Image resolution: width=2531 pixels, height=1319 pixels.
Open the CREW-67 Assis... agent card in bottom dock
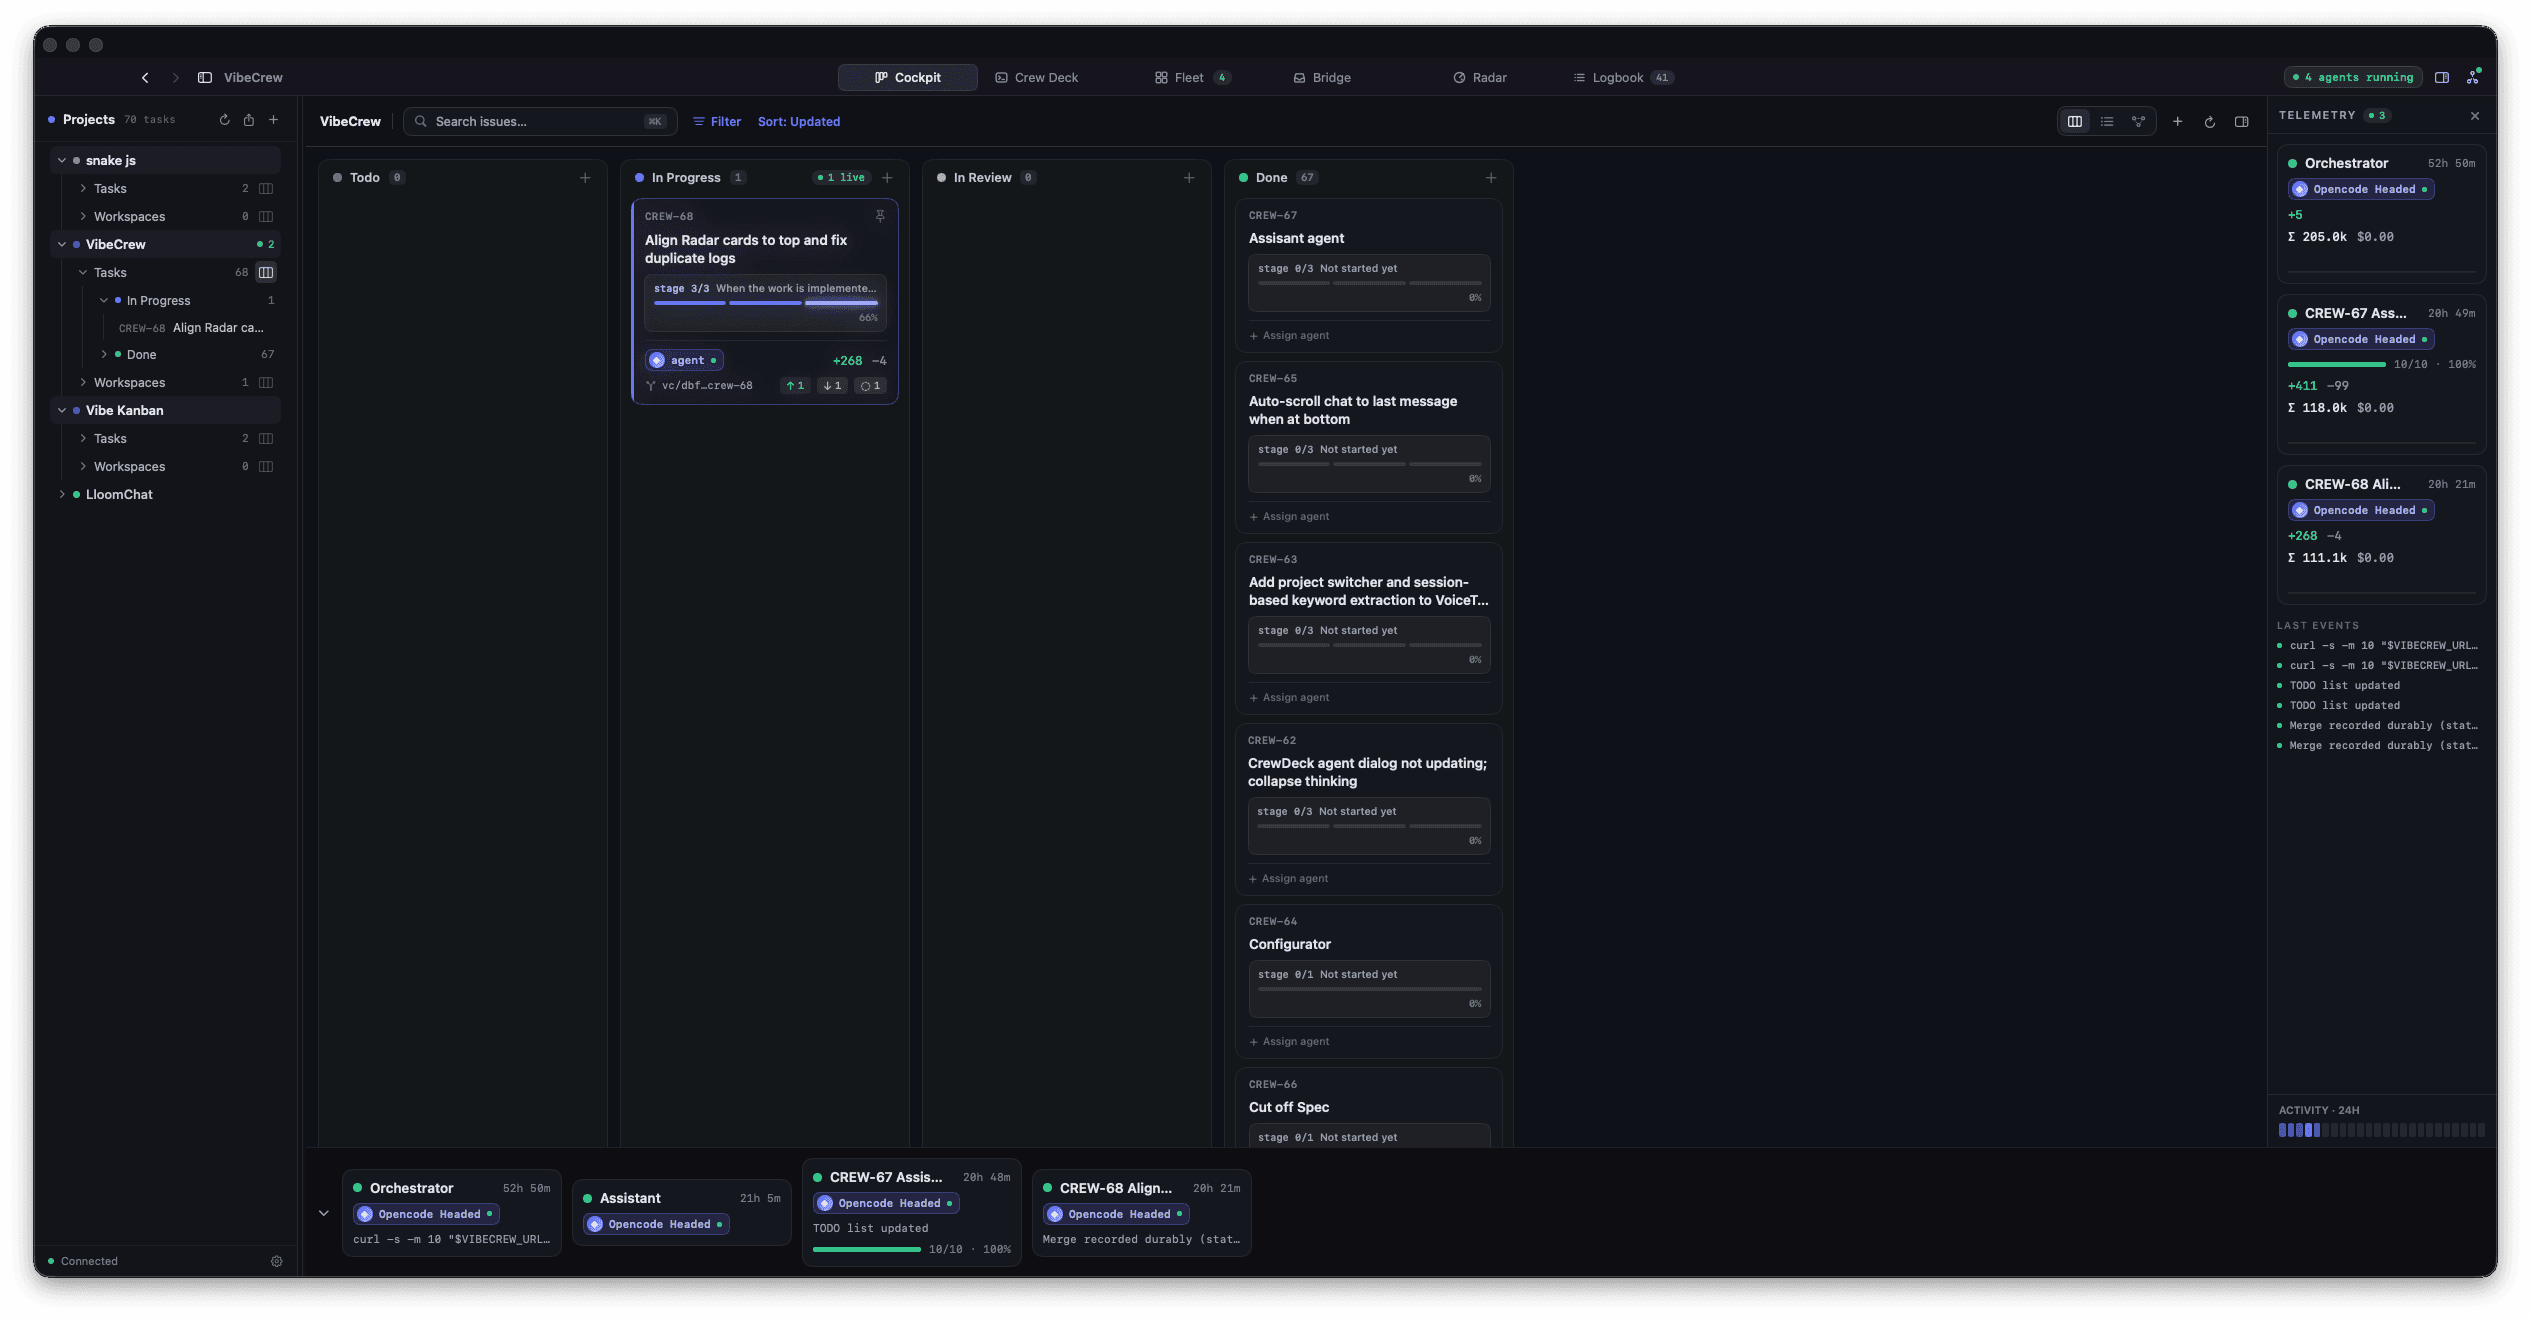pos(912,1212)
